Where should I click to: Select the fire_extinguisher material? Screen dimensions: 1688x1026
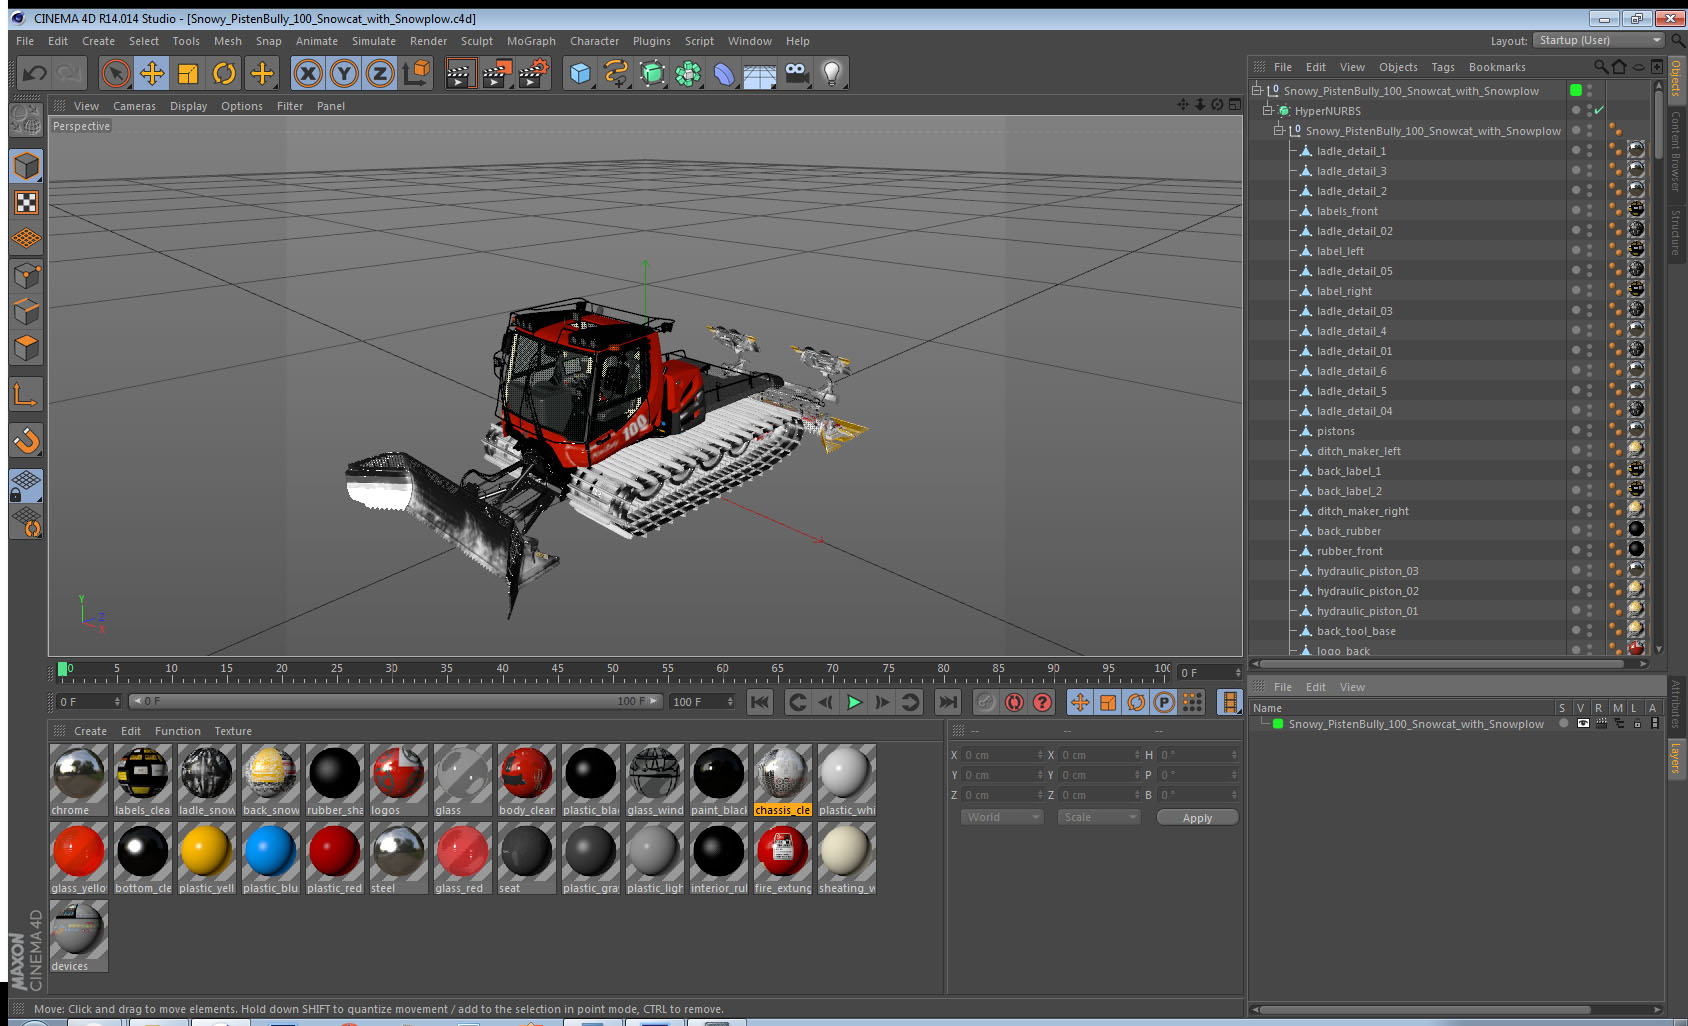[x=782, y=858]
